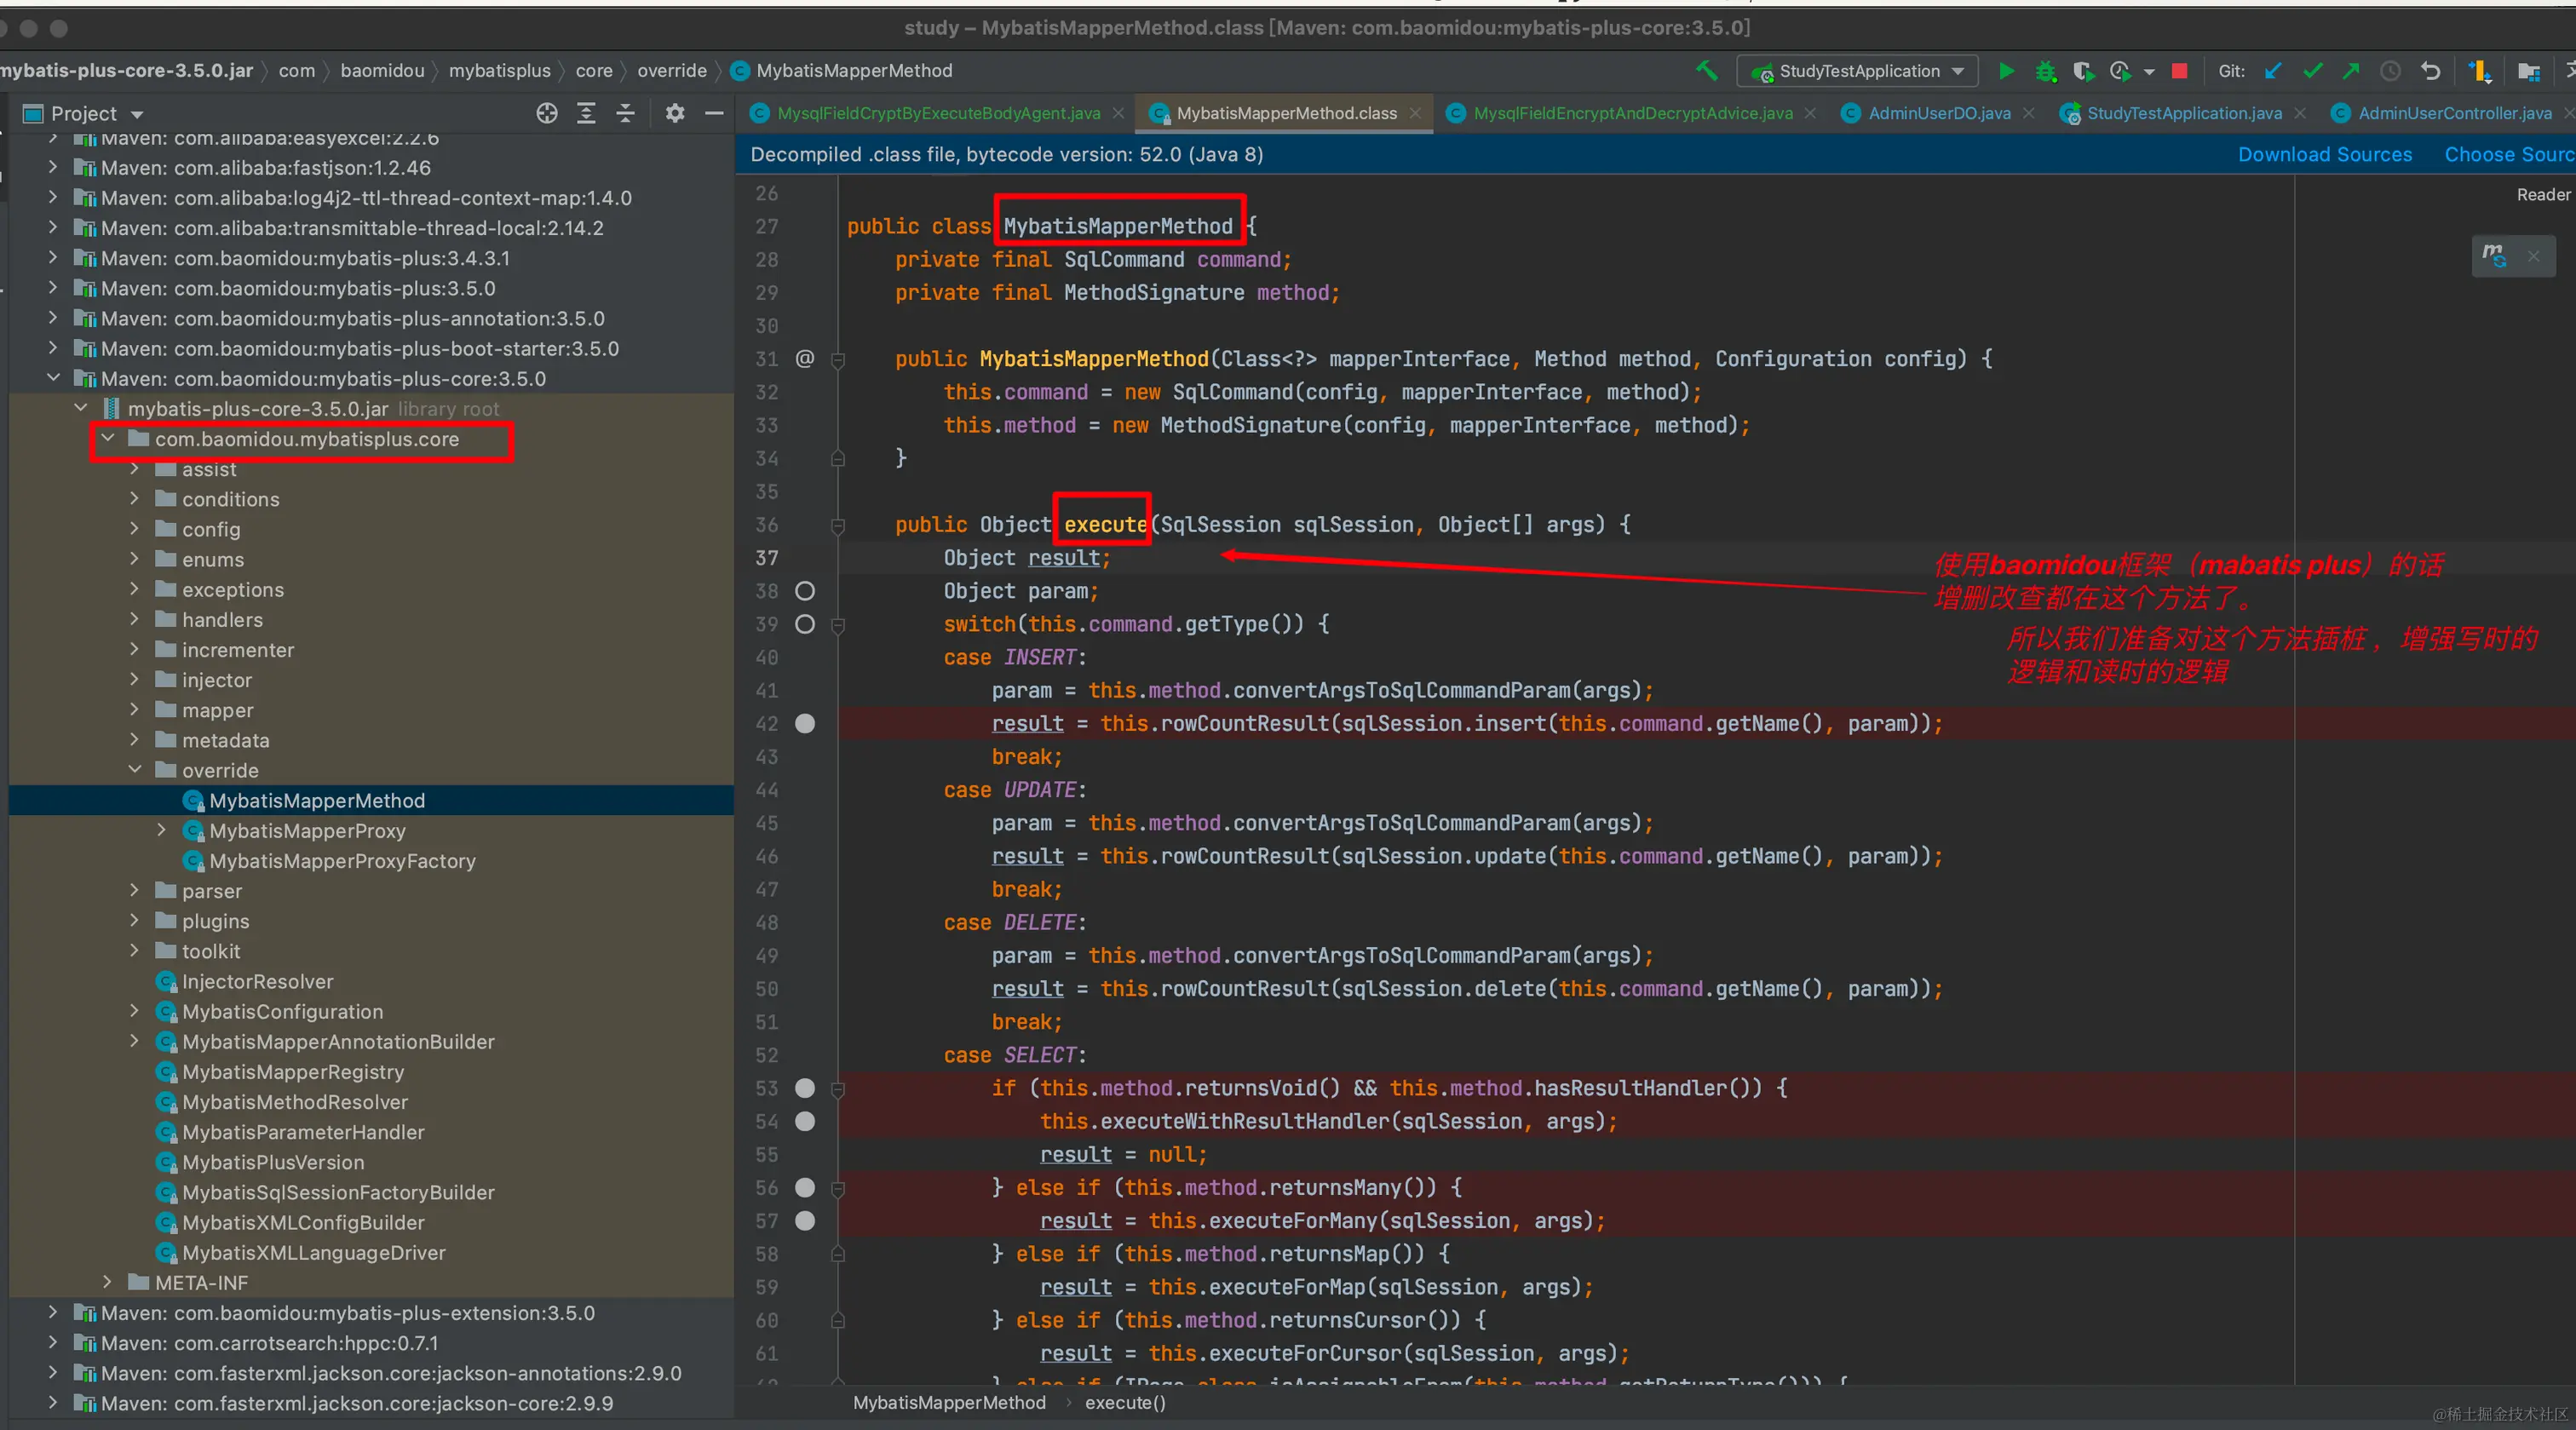
Task: Click 'MybatisMapperMethod' in the bottom editor breadcrumb
Action: (949, 1402)
